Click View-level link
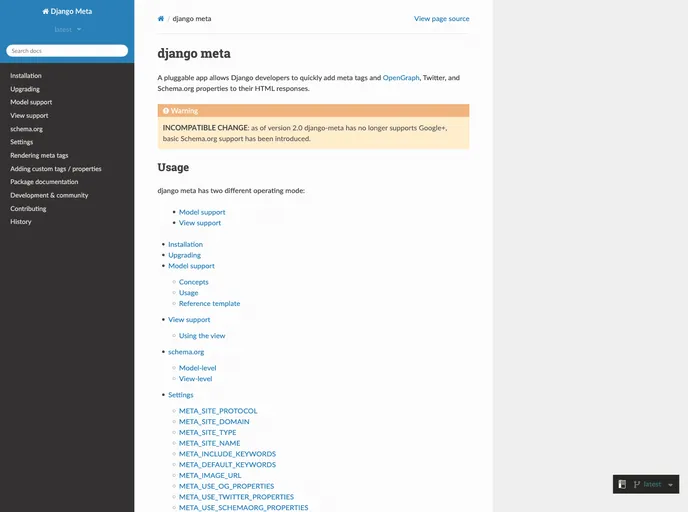Screen dimensions: 688x512 195,379
